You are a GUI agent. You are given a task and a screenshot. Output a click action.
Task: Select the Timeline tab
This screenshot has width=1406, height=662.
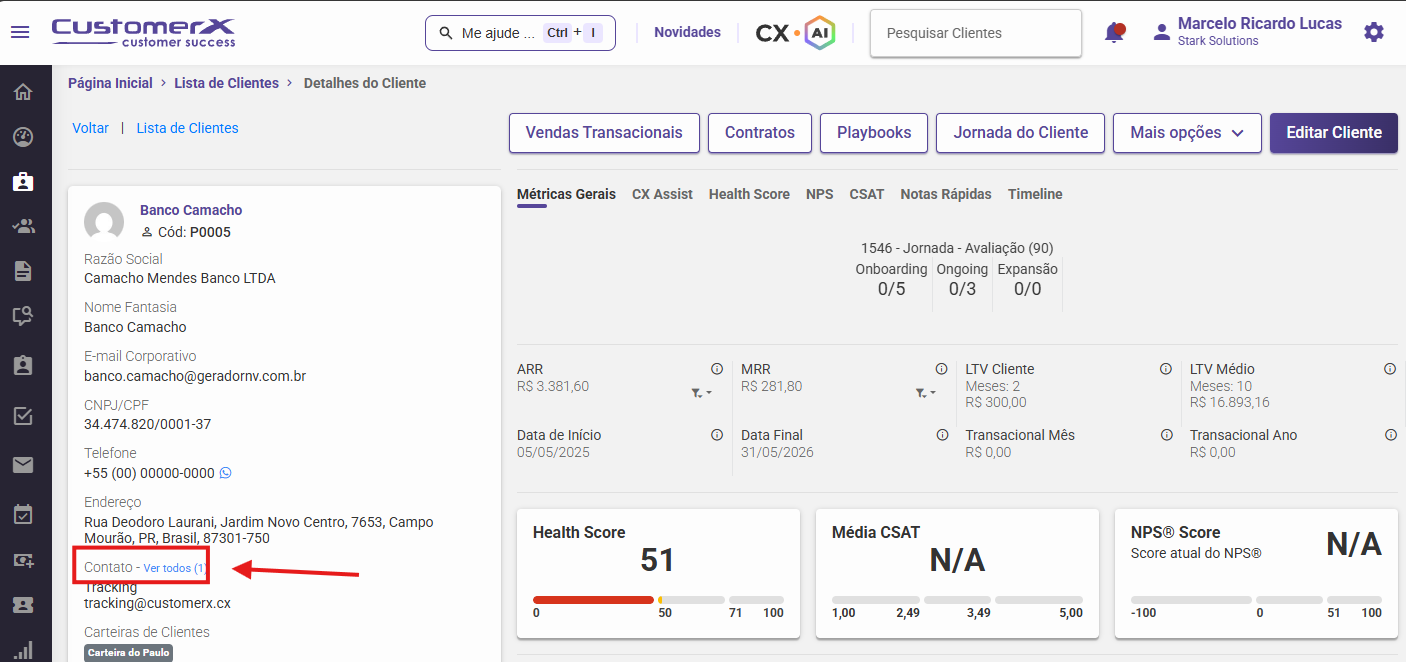click(x=1035, y=194)
